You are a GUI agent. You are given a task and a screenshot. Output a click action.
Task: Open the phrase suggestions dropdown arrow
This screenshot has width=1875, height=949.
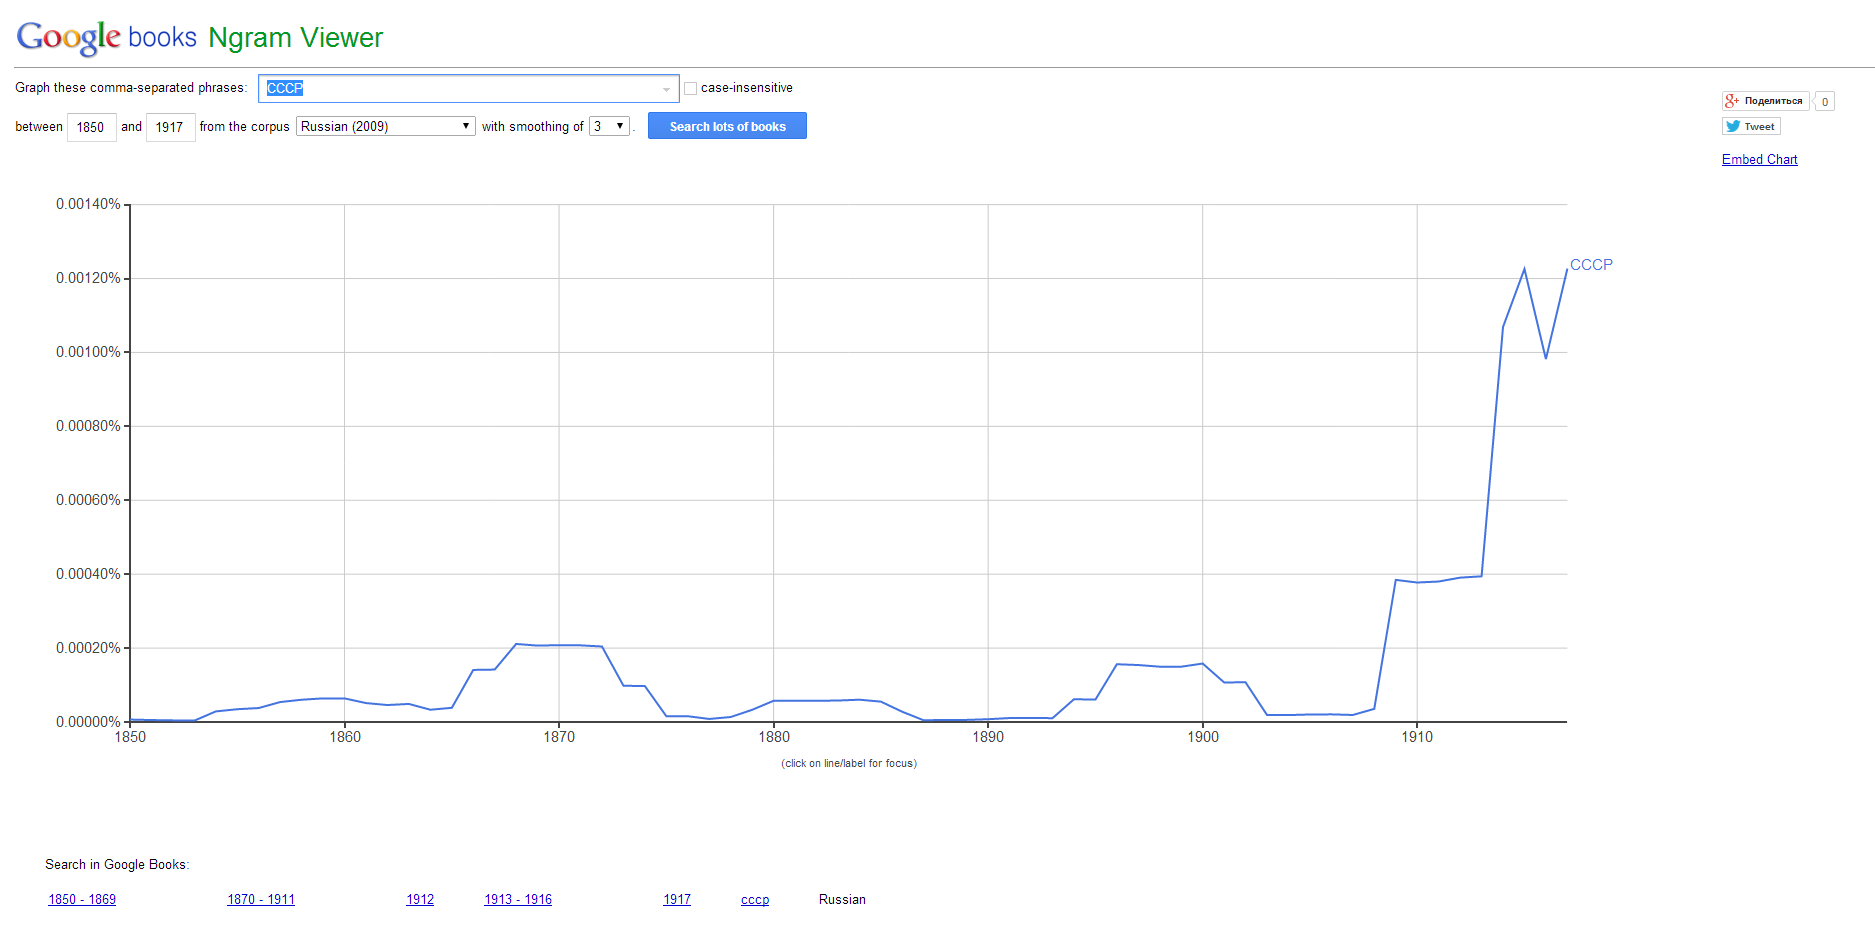coord(666,89)
